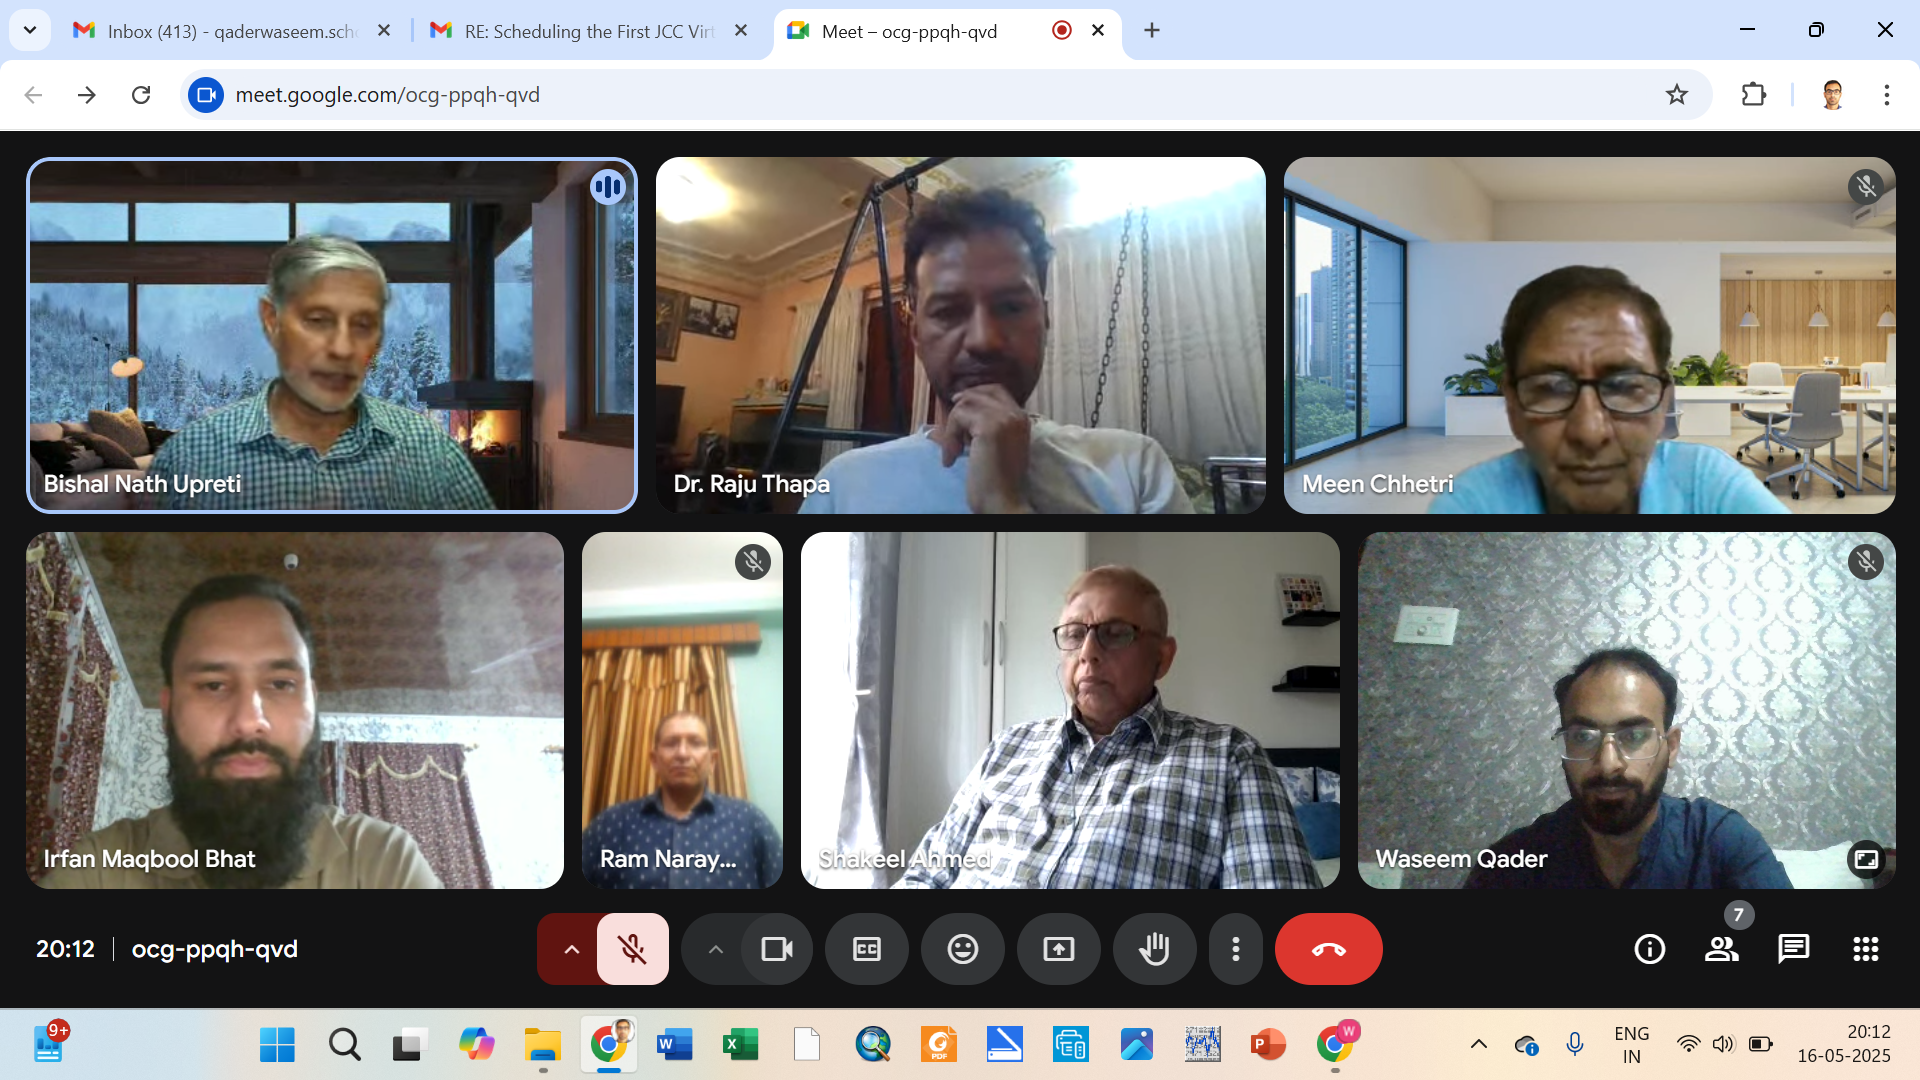This screenshot has width=1920, height=1080.
Task: Open meeting details info icon
Action: (x=1649, y=949)
